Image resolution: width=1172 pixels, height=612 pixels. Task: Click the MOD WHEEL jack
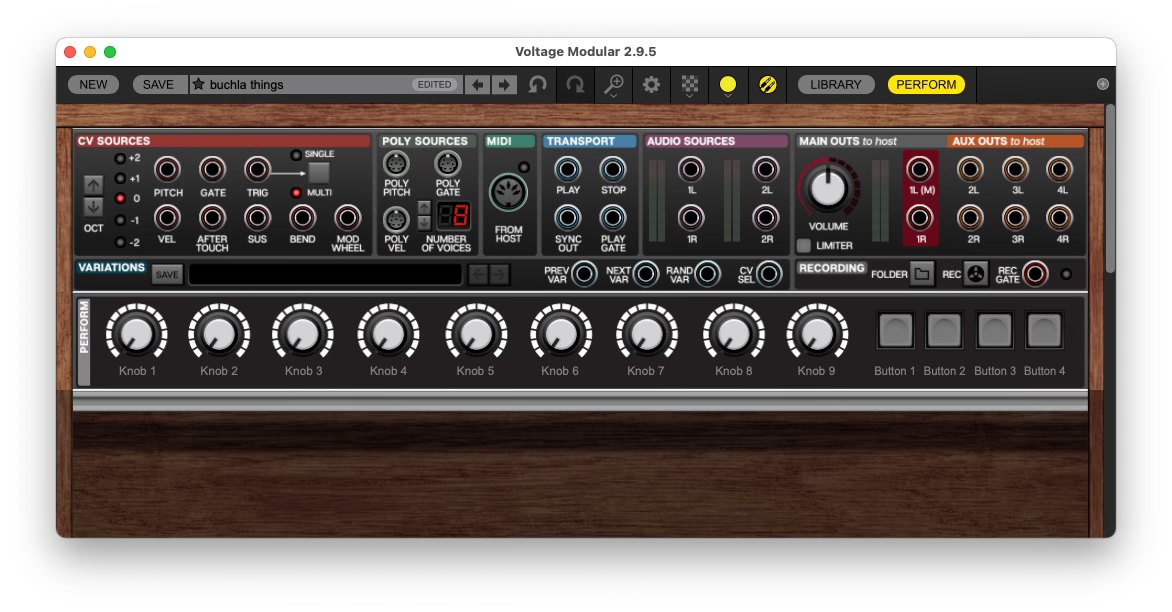tap(348, 218)
